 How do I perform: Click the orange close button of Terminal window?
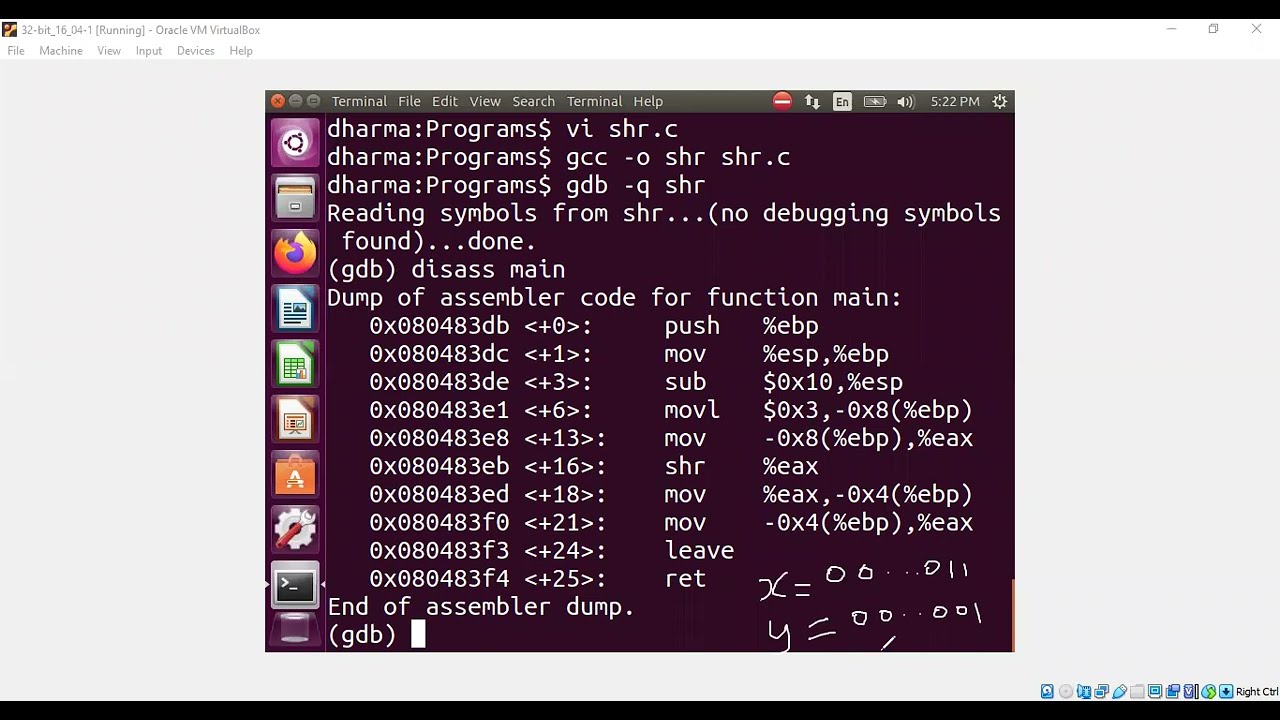pos(278,101)
